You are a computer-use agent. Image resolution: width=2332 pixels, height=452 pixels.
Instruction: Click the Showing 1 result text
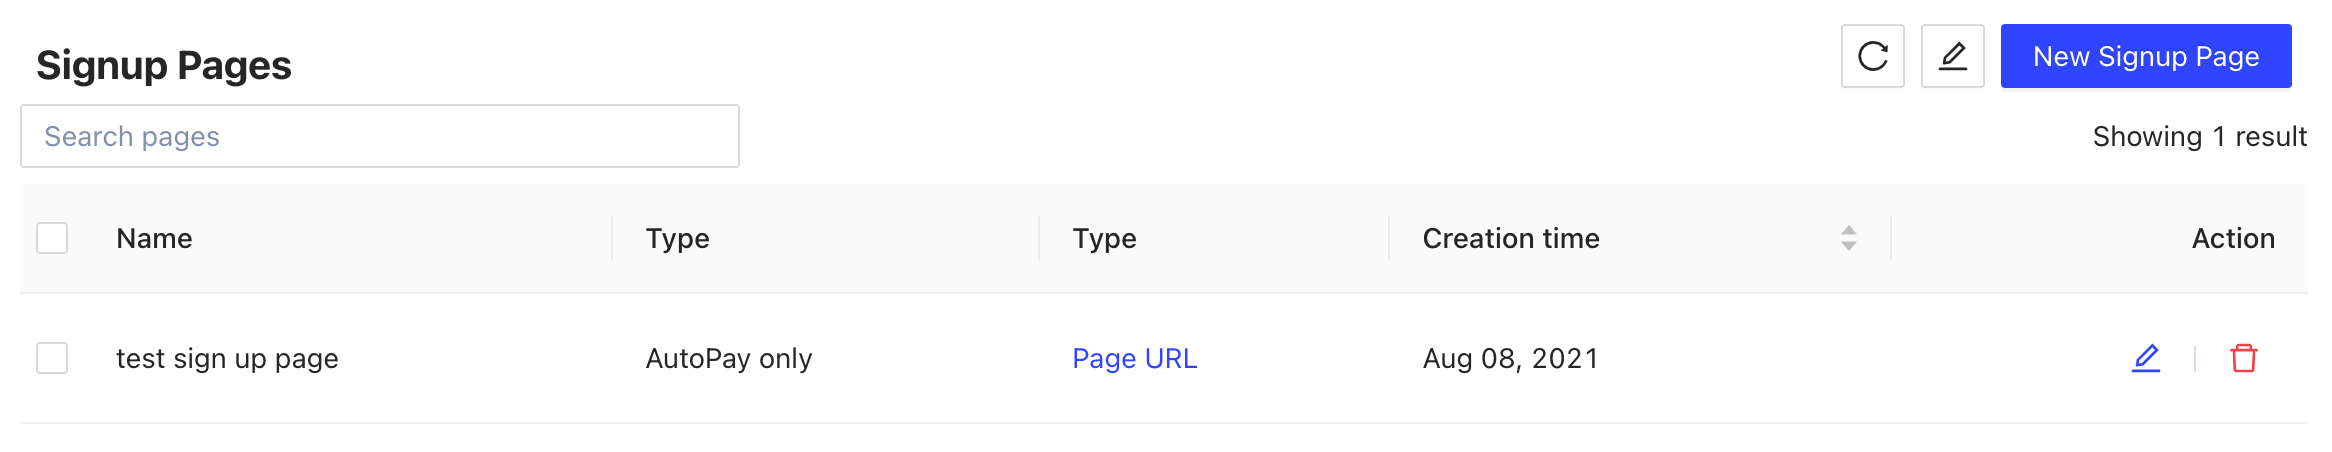pyautogui.click(x=2199, y=136)
